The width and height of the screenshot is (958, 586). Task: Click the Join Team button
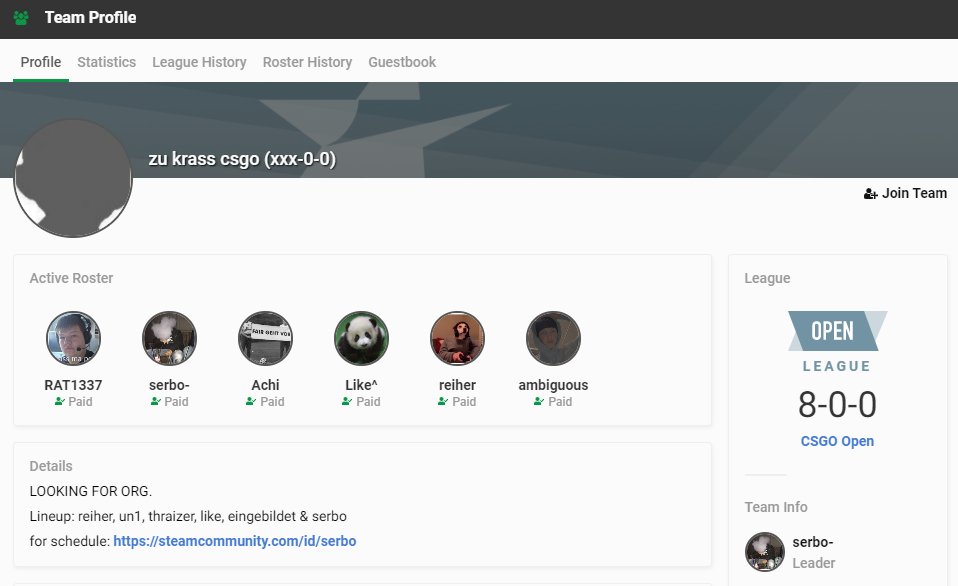[x=905, y=193]
